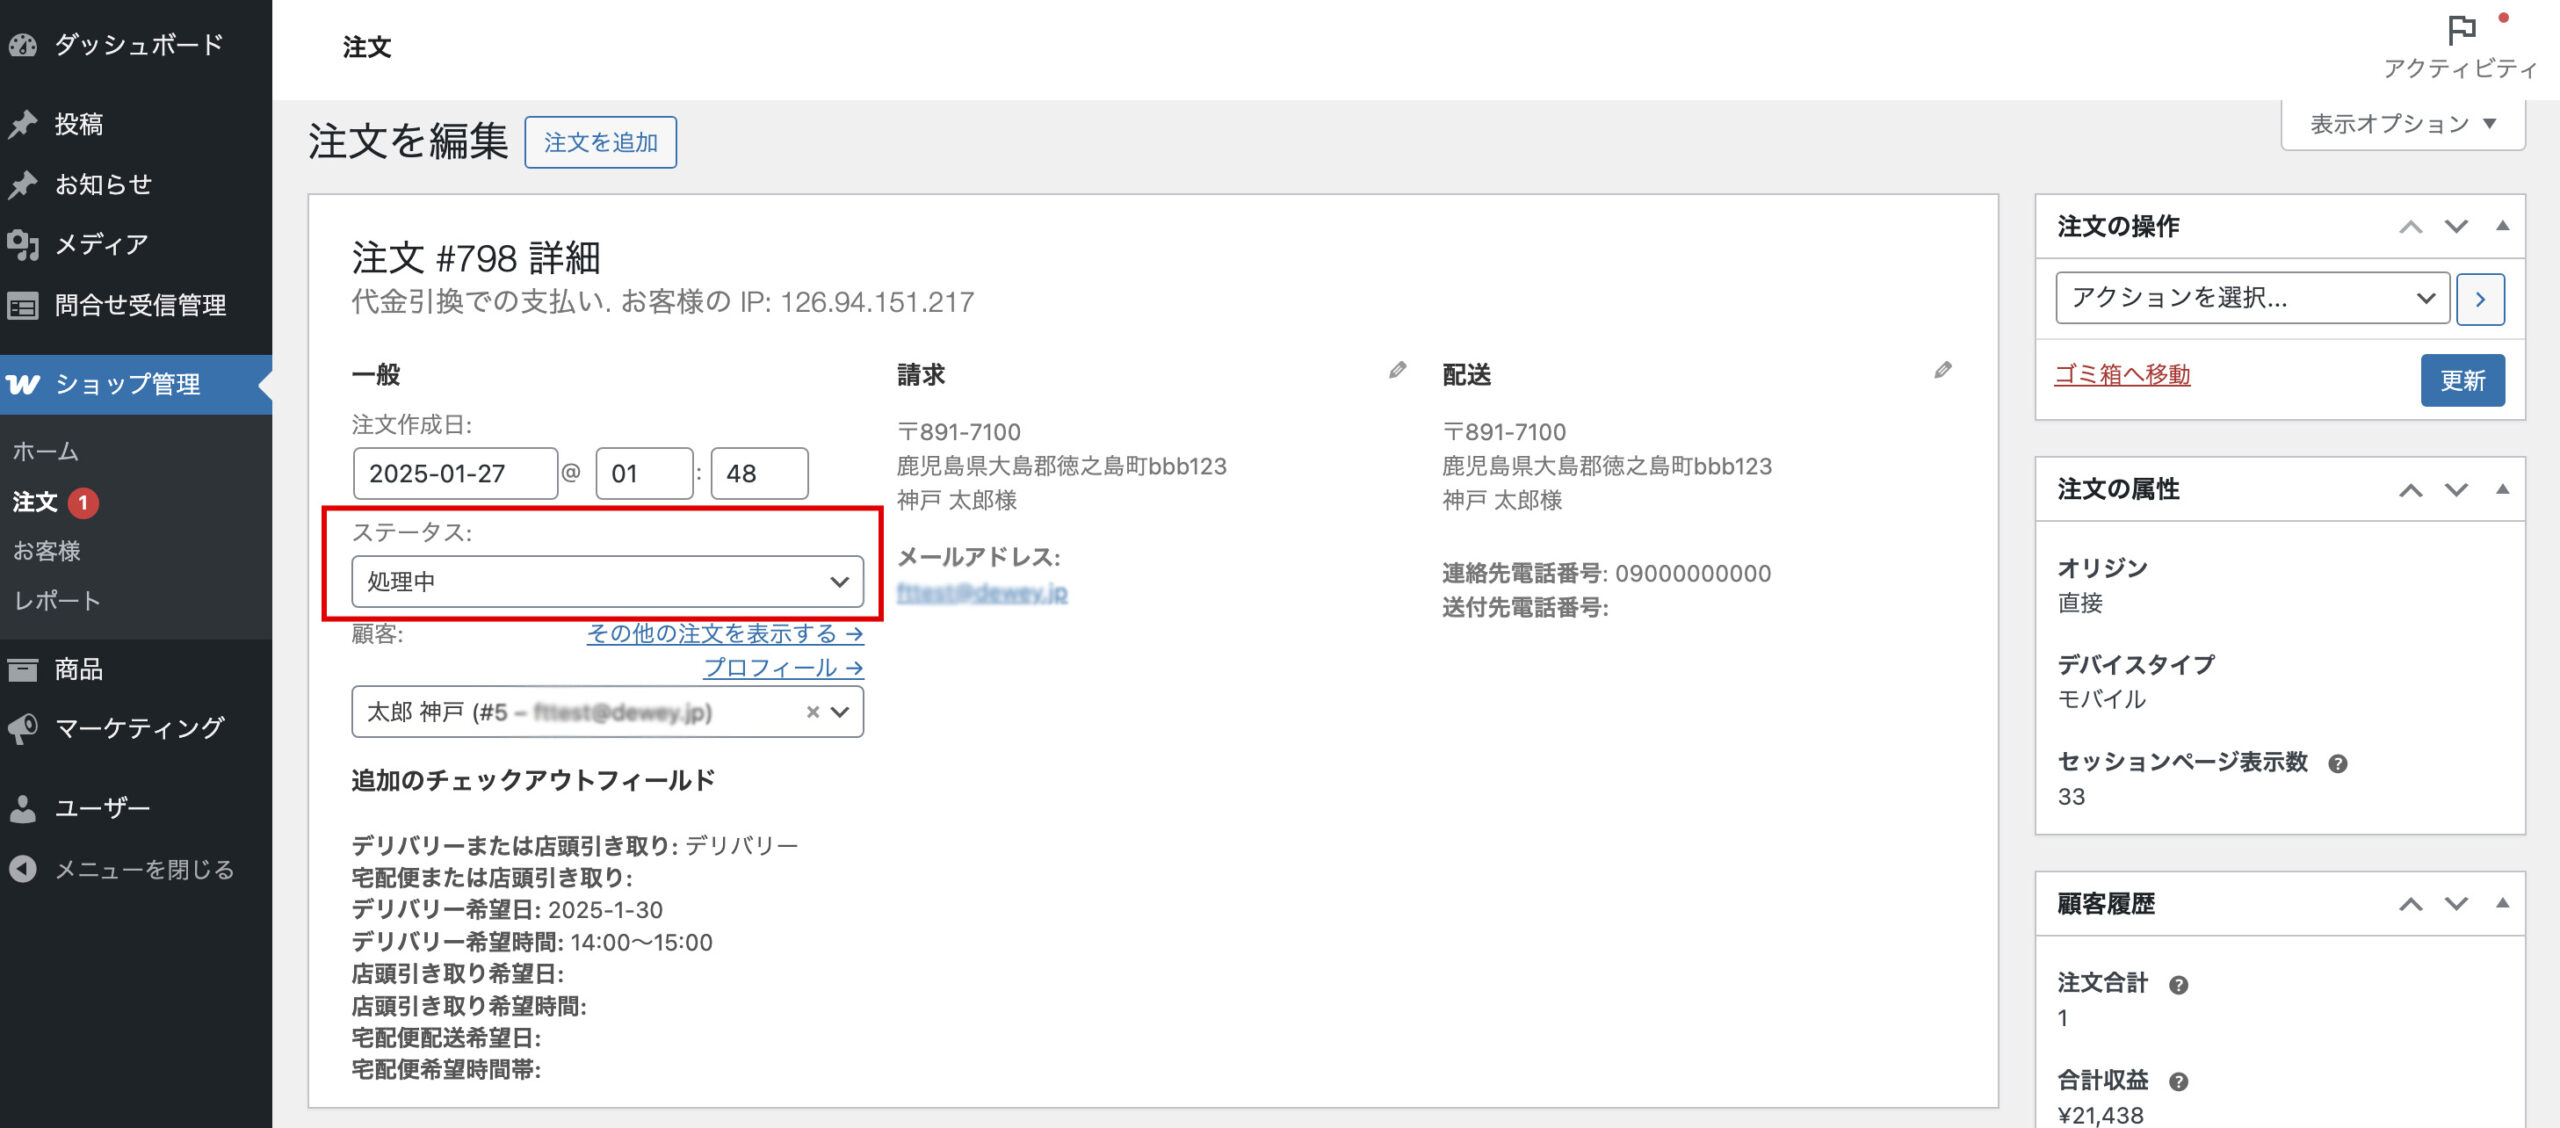The width and height of the screenshot is (2560, 1128).
Task: Click session page views help icon
Action: (2337, 764)
